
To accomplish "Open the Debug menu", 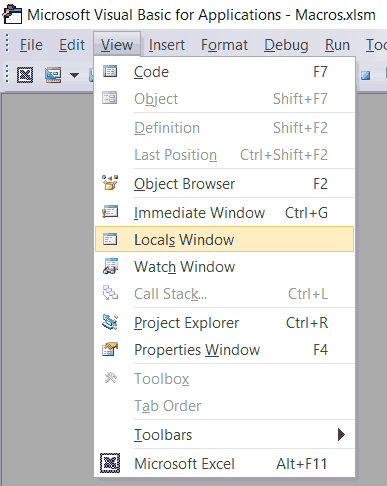I will click(x=286, y=45).
